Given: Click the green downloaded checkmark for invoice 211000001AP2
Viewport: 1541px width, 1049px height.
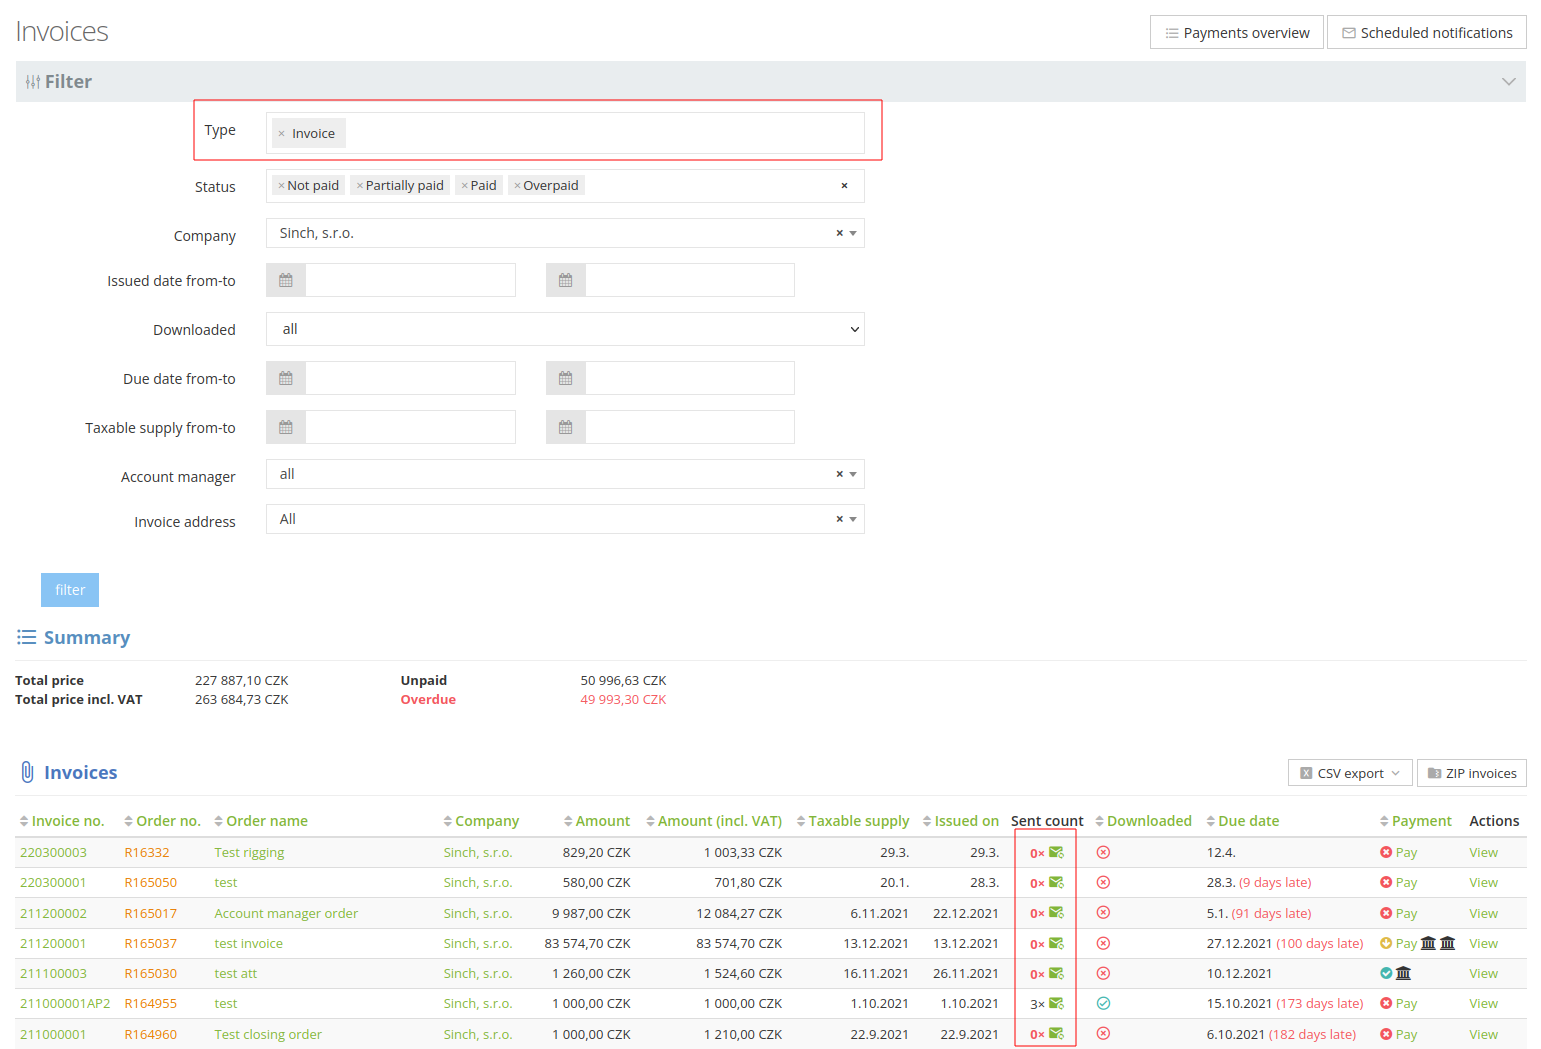Looking at the screenshot, I should pyautogui.click(x=1103, y=1003).
